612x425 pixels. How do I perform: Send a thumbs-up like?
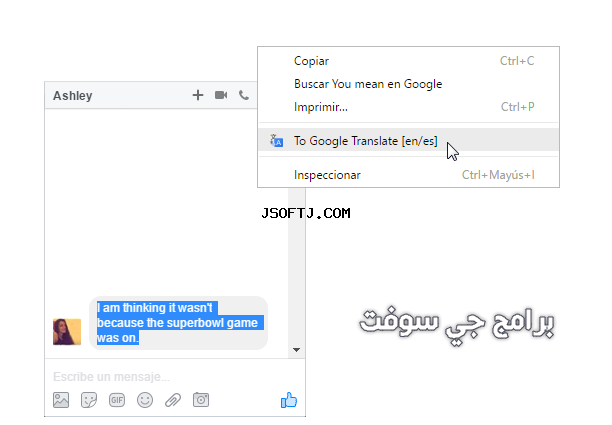[x=289, y=400]
